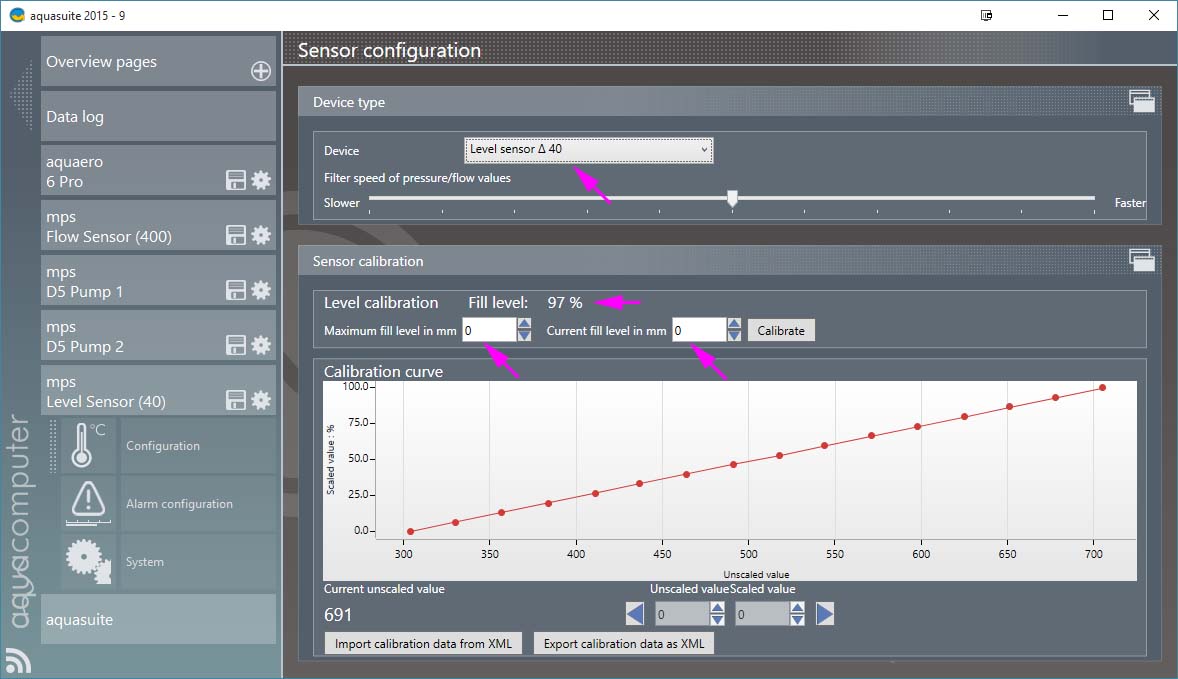Open settings gear for D5 Pump 1
This screenshot has width=1178, height=679.
point(261,290)
